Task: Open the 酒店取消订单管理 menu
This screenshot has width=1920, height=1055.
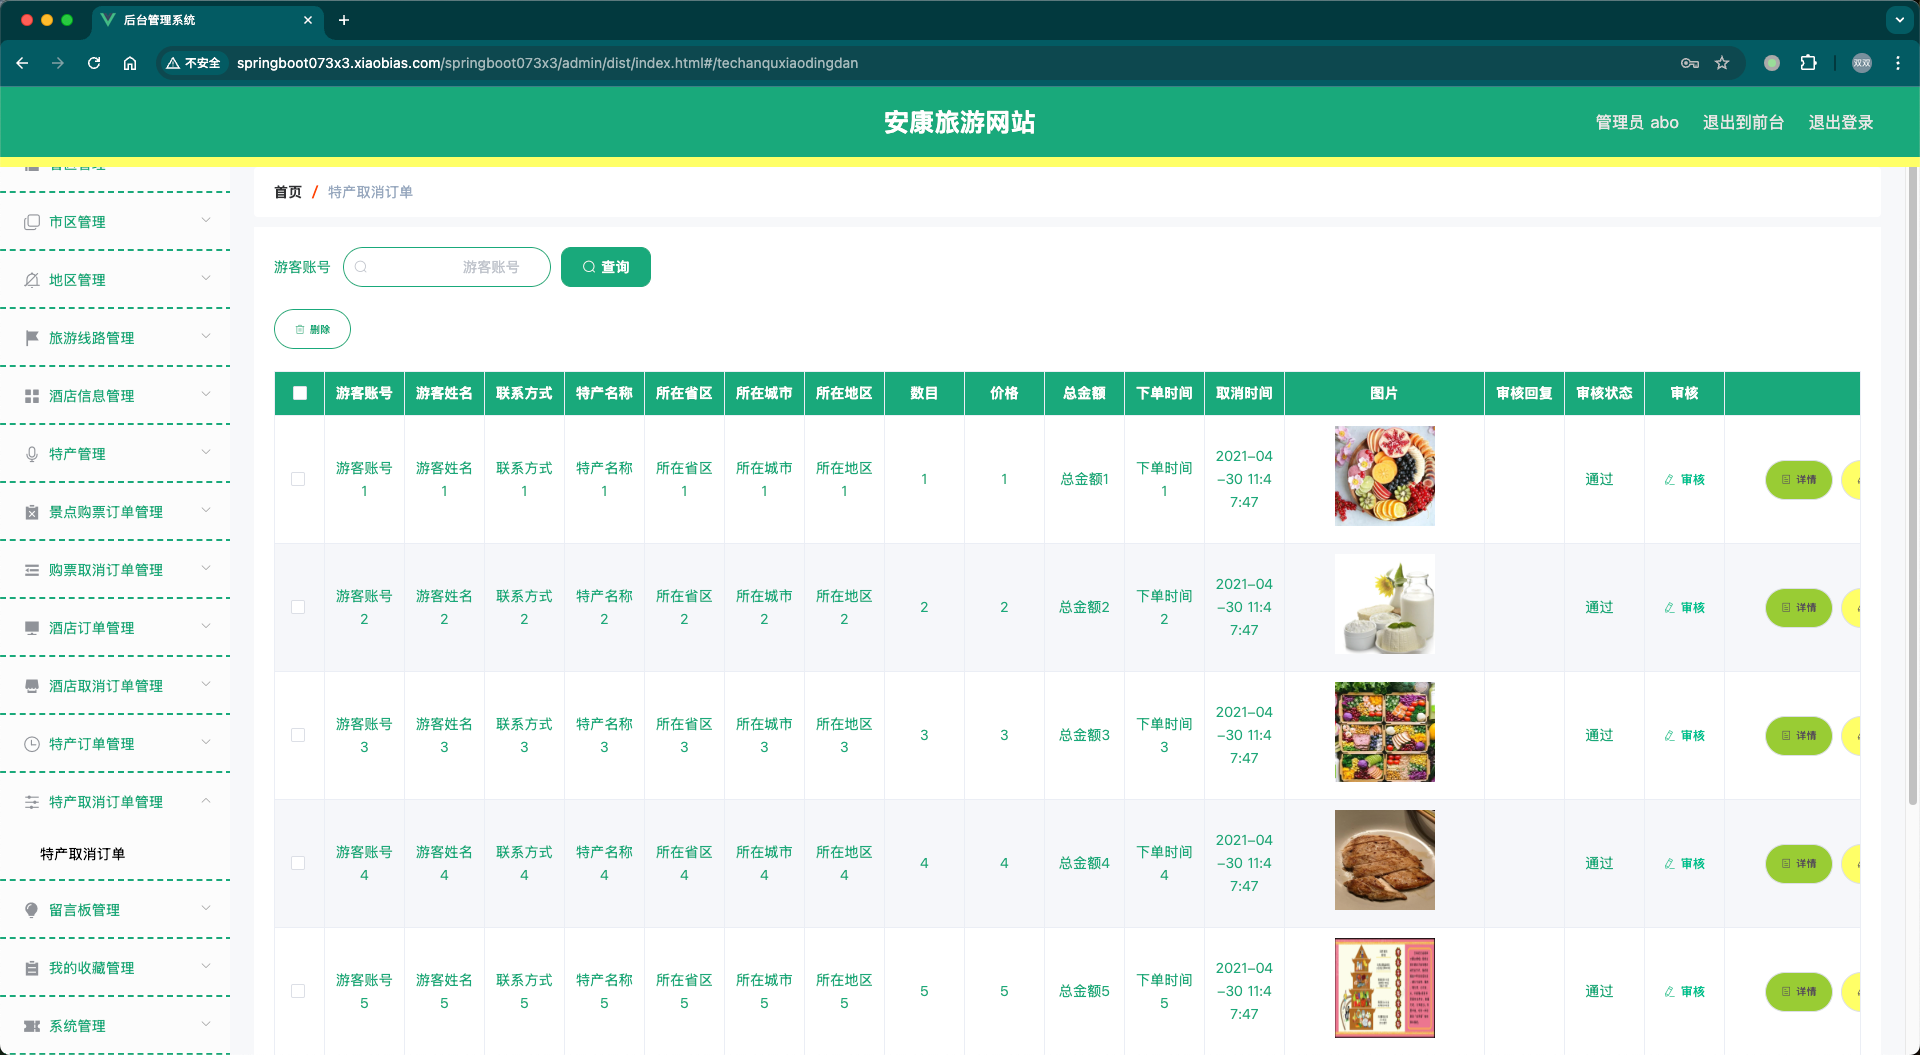Action: (x=115, y=686)
